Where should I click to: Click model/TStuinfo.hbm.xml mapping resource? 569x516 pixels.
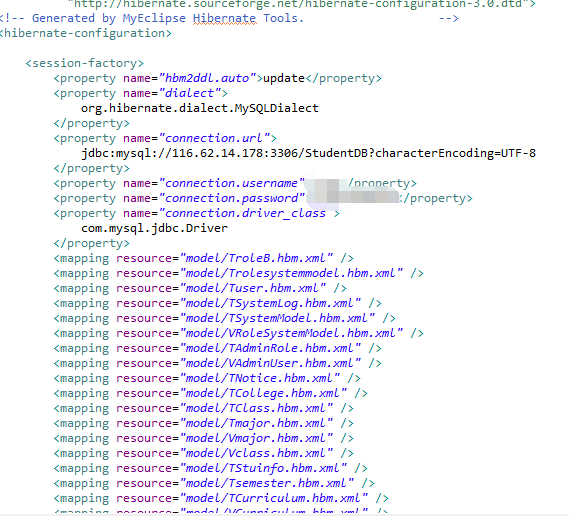tap(263, 468)
